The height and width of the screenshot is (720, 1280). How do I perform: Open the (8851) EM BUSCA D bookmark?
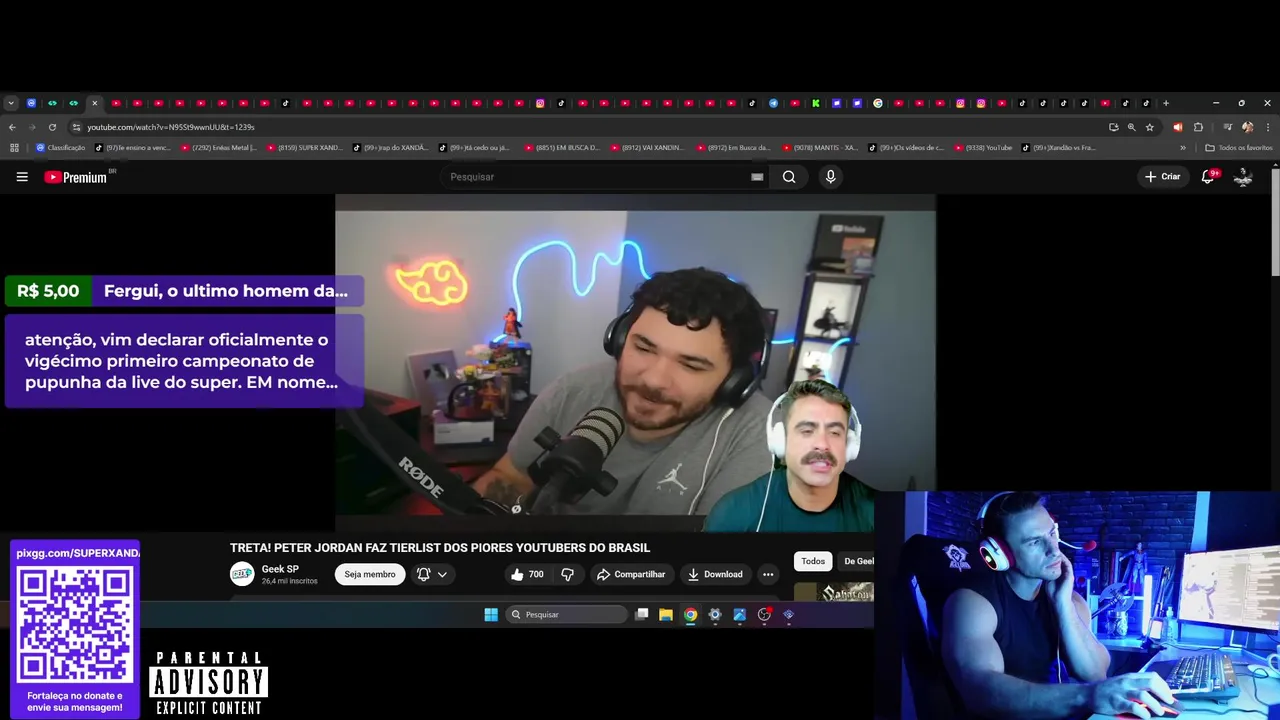pos(563,148)
